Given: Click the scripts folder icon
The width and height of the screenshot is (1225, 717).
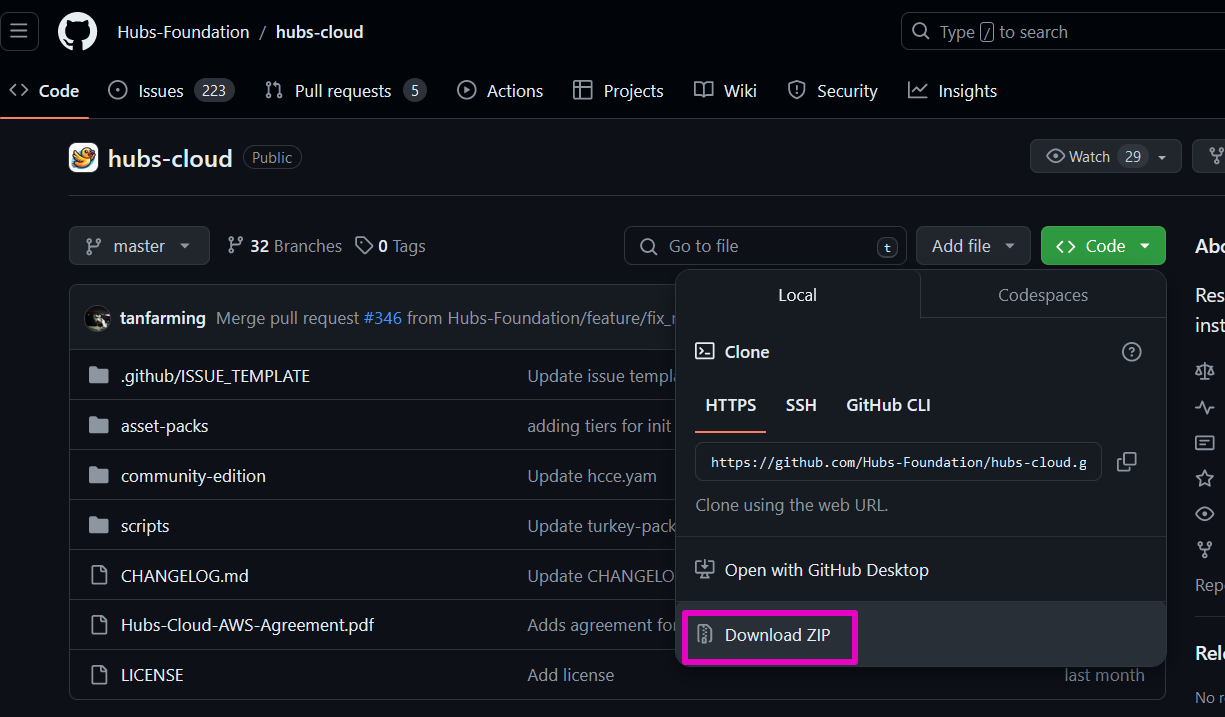Looking at the screenshot, I should coord(98,526).
